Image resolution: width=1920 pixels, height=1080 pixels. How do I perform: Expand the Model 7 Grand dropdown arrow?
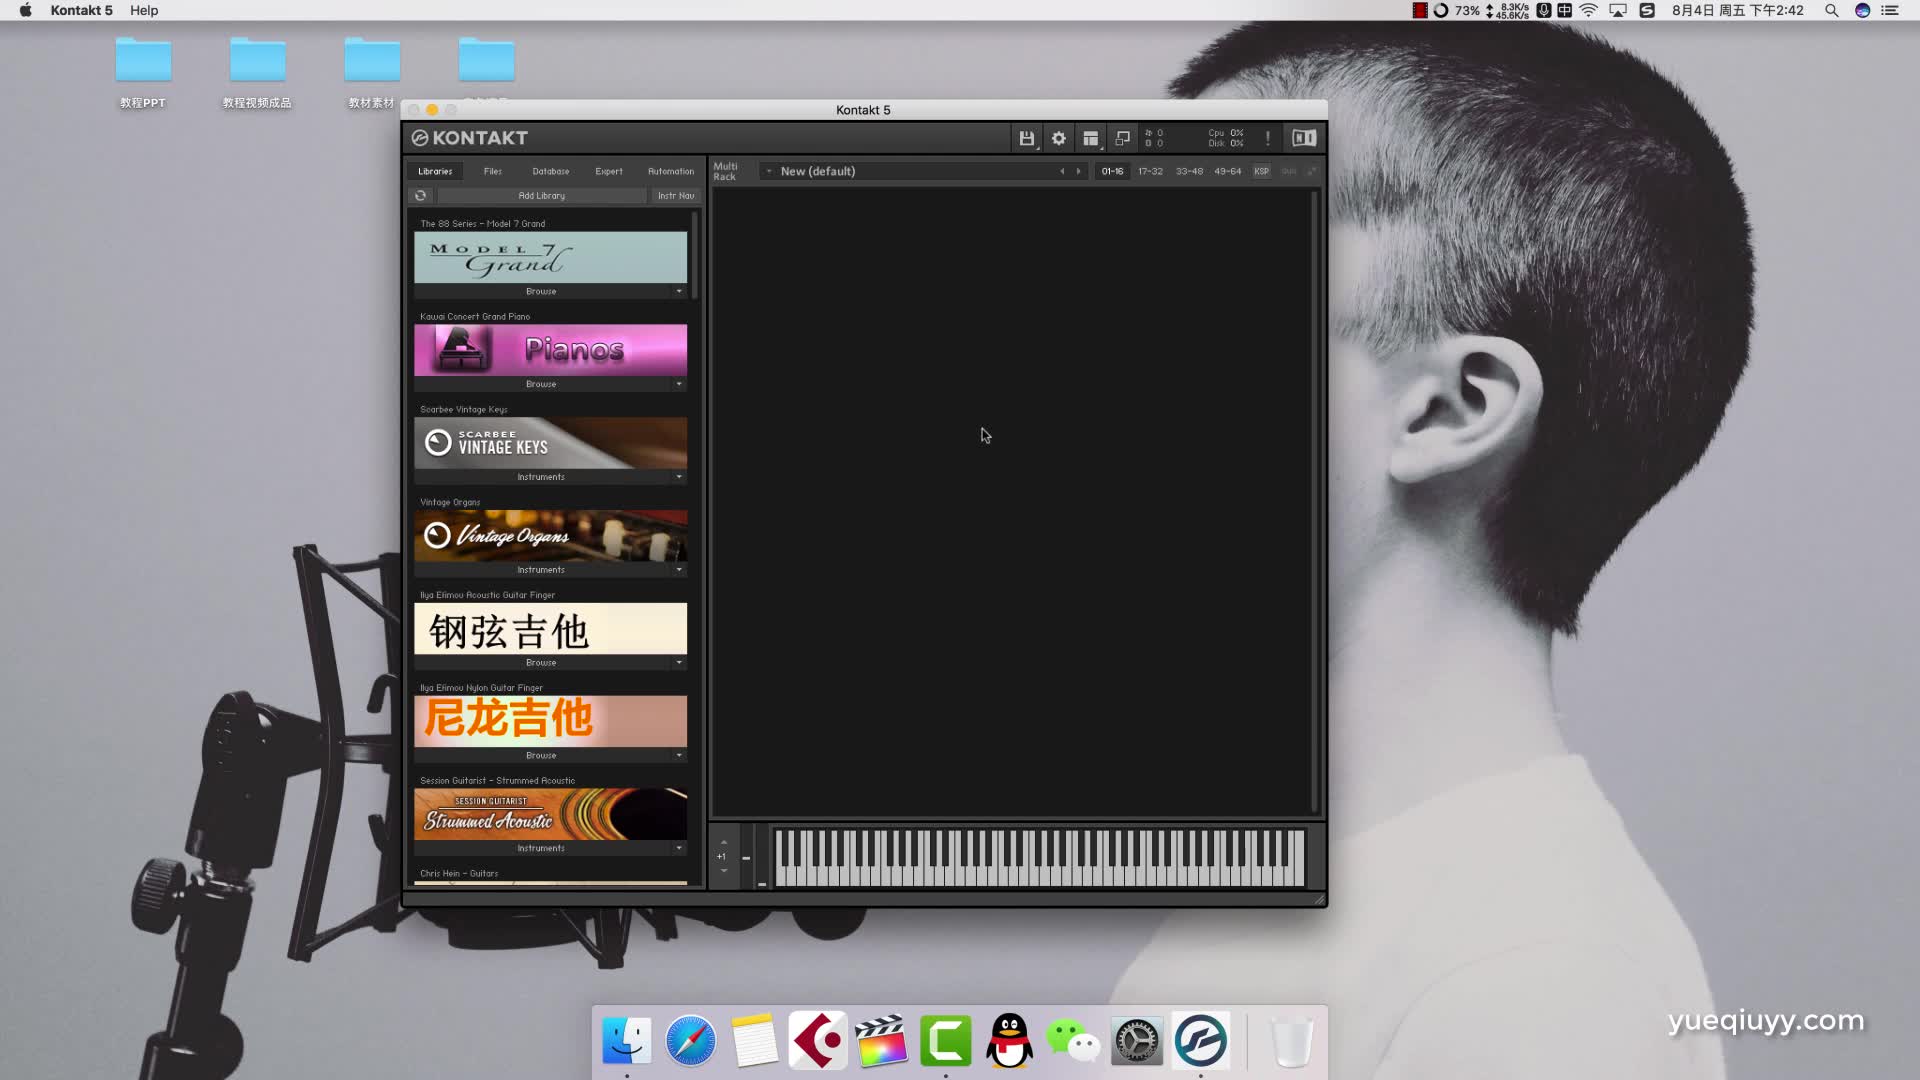[679, 291]
